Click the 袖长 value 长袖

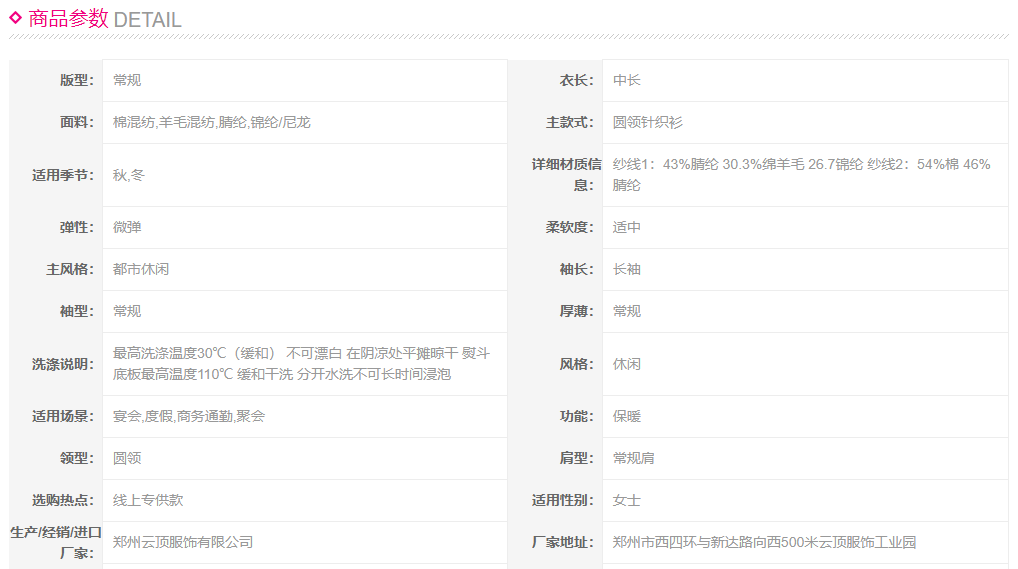pos(626,269)
